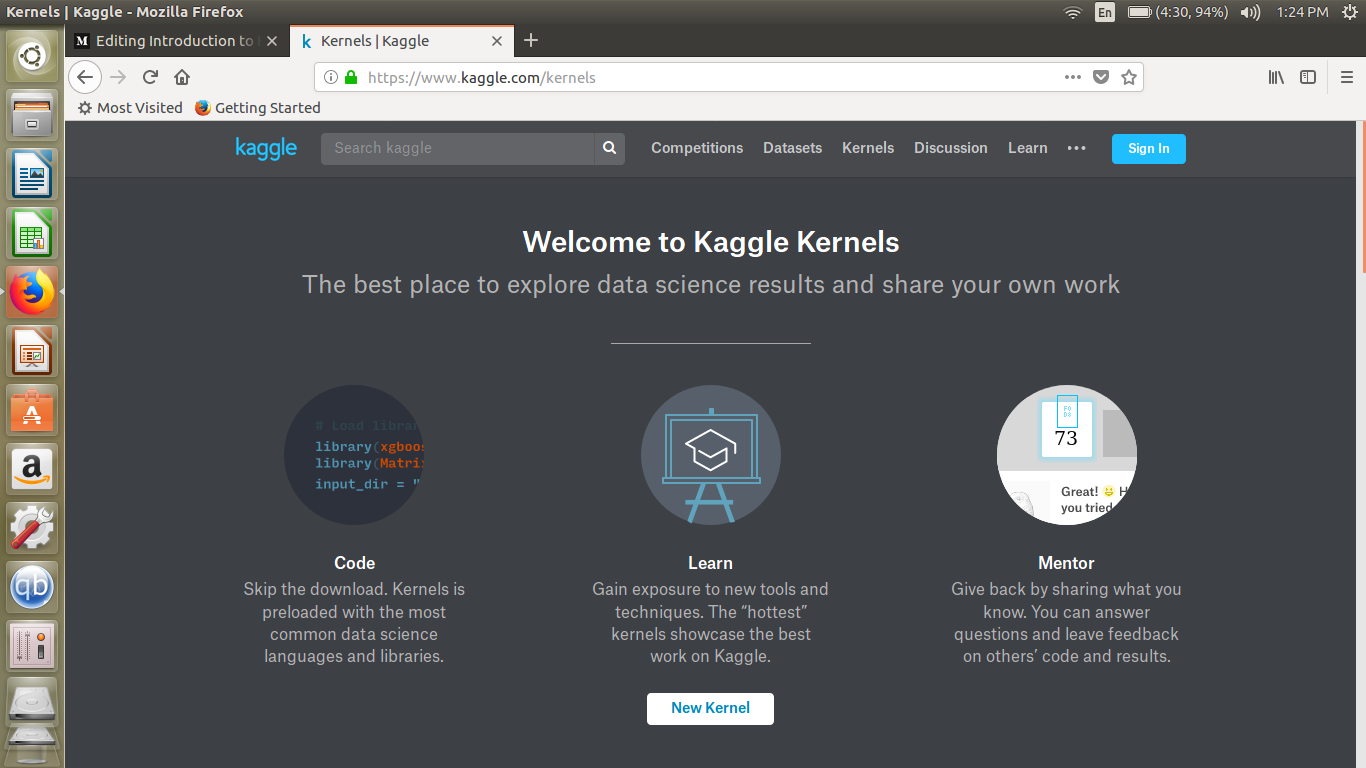Launch Amazon from the Ubuntu dock

click(x=32, y=468)
